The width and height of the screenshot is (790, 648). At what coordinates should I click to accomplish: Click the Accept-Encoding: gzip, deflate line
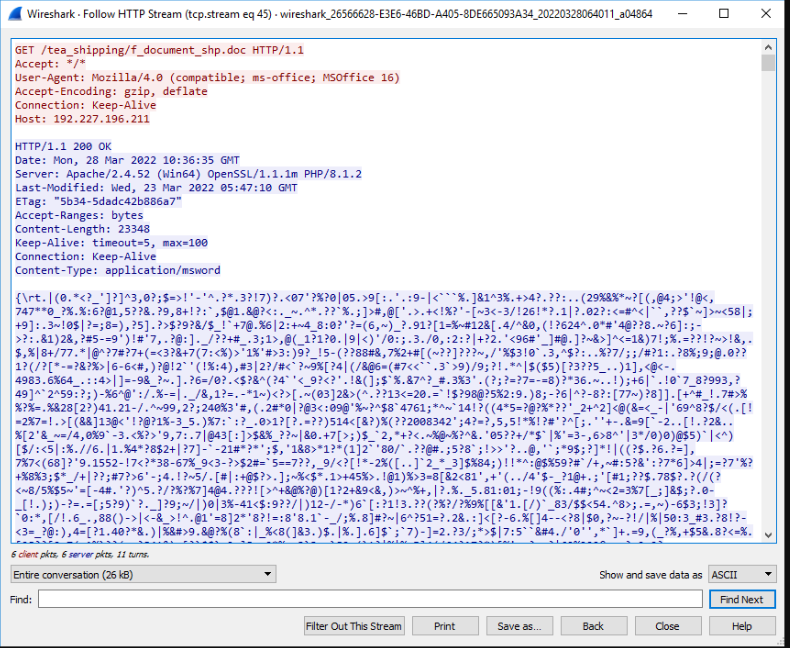pyautogui.click(x=111, y=91)
